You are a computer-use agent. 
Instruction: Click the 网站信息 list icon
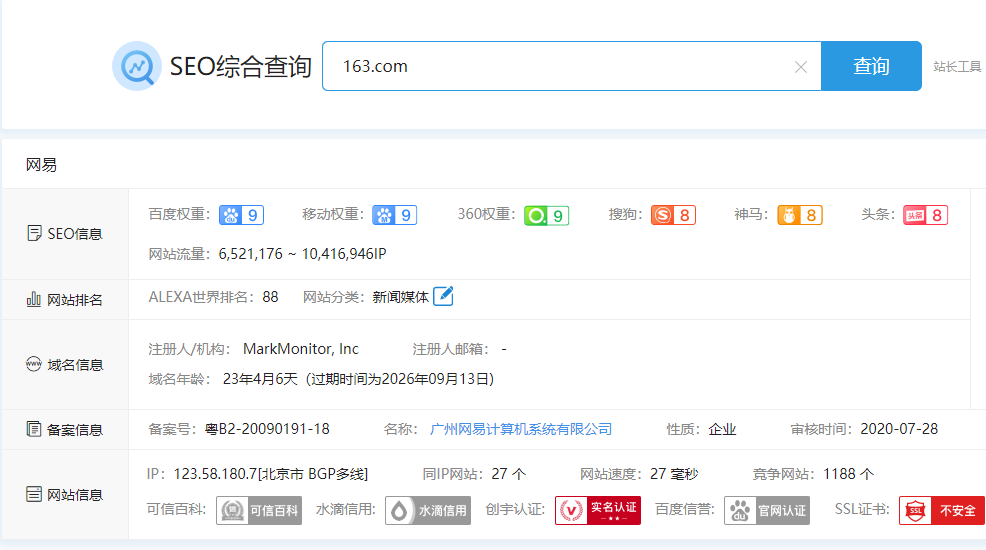(x=34, y=494)
